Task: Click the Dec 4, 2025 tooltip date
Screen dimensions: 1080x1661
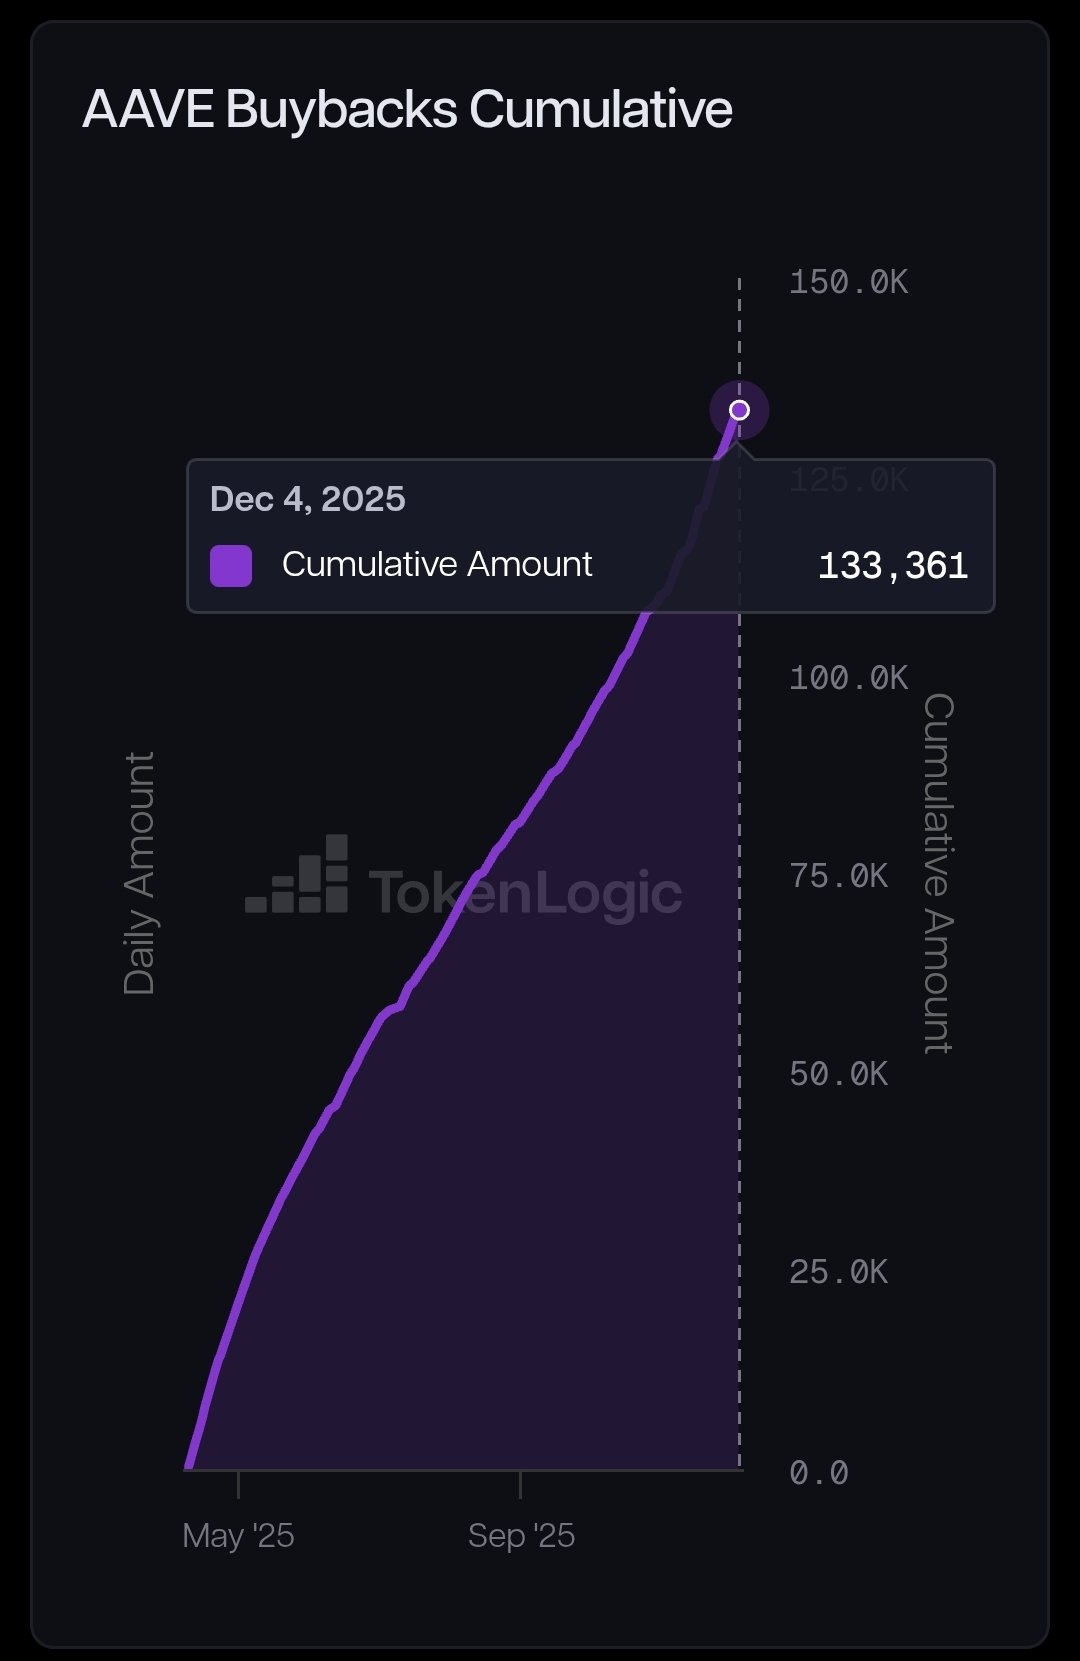Action: [x=308, y=499]
